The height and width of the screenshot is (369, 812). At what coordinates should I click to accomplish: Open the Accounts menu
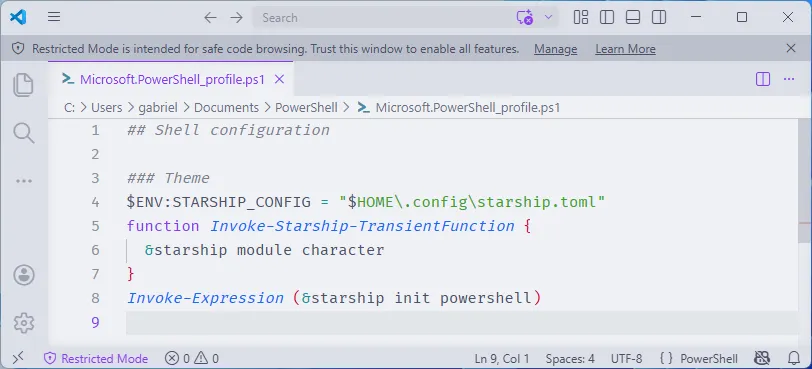click(x=24, y=275)
